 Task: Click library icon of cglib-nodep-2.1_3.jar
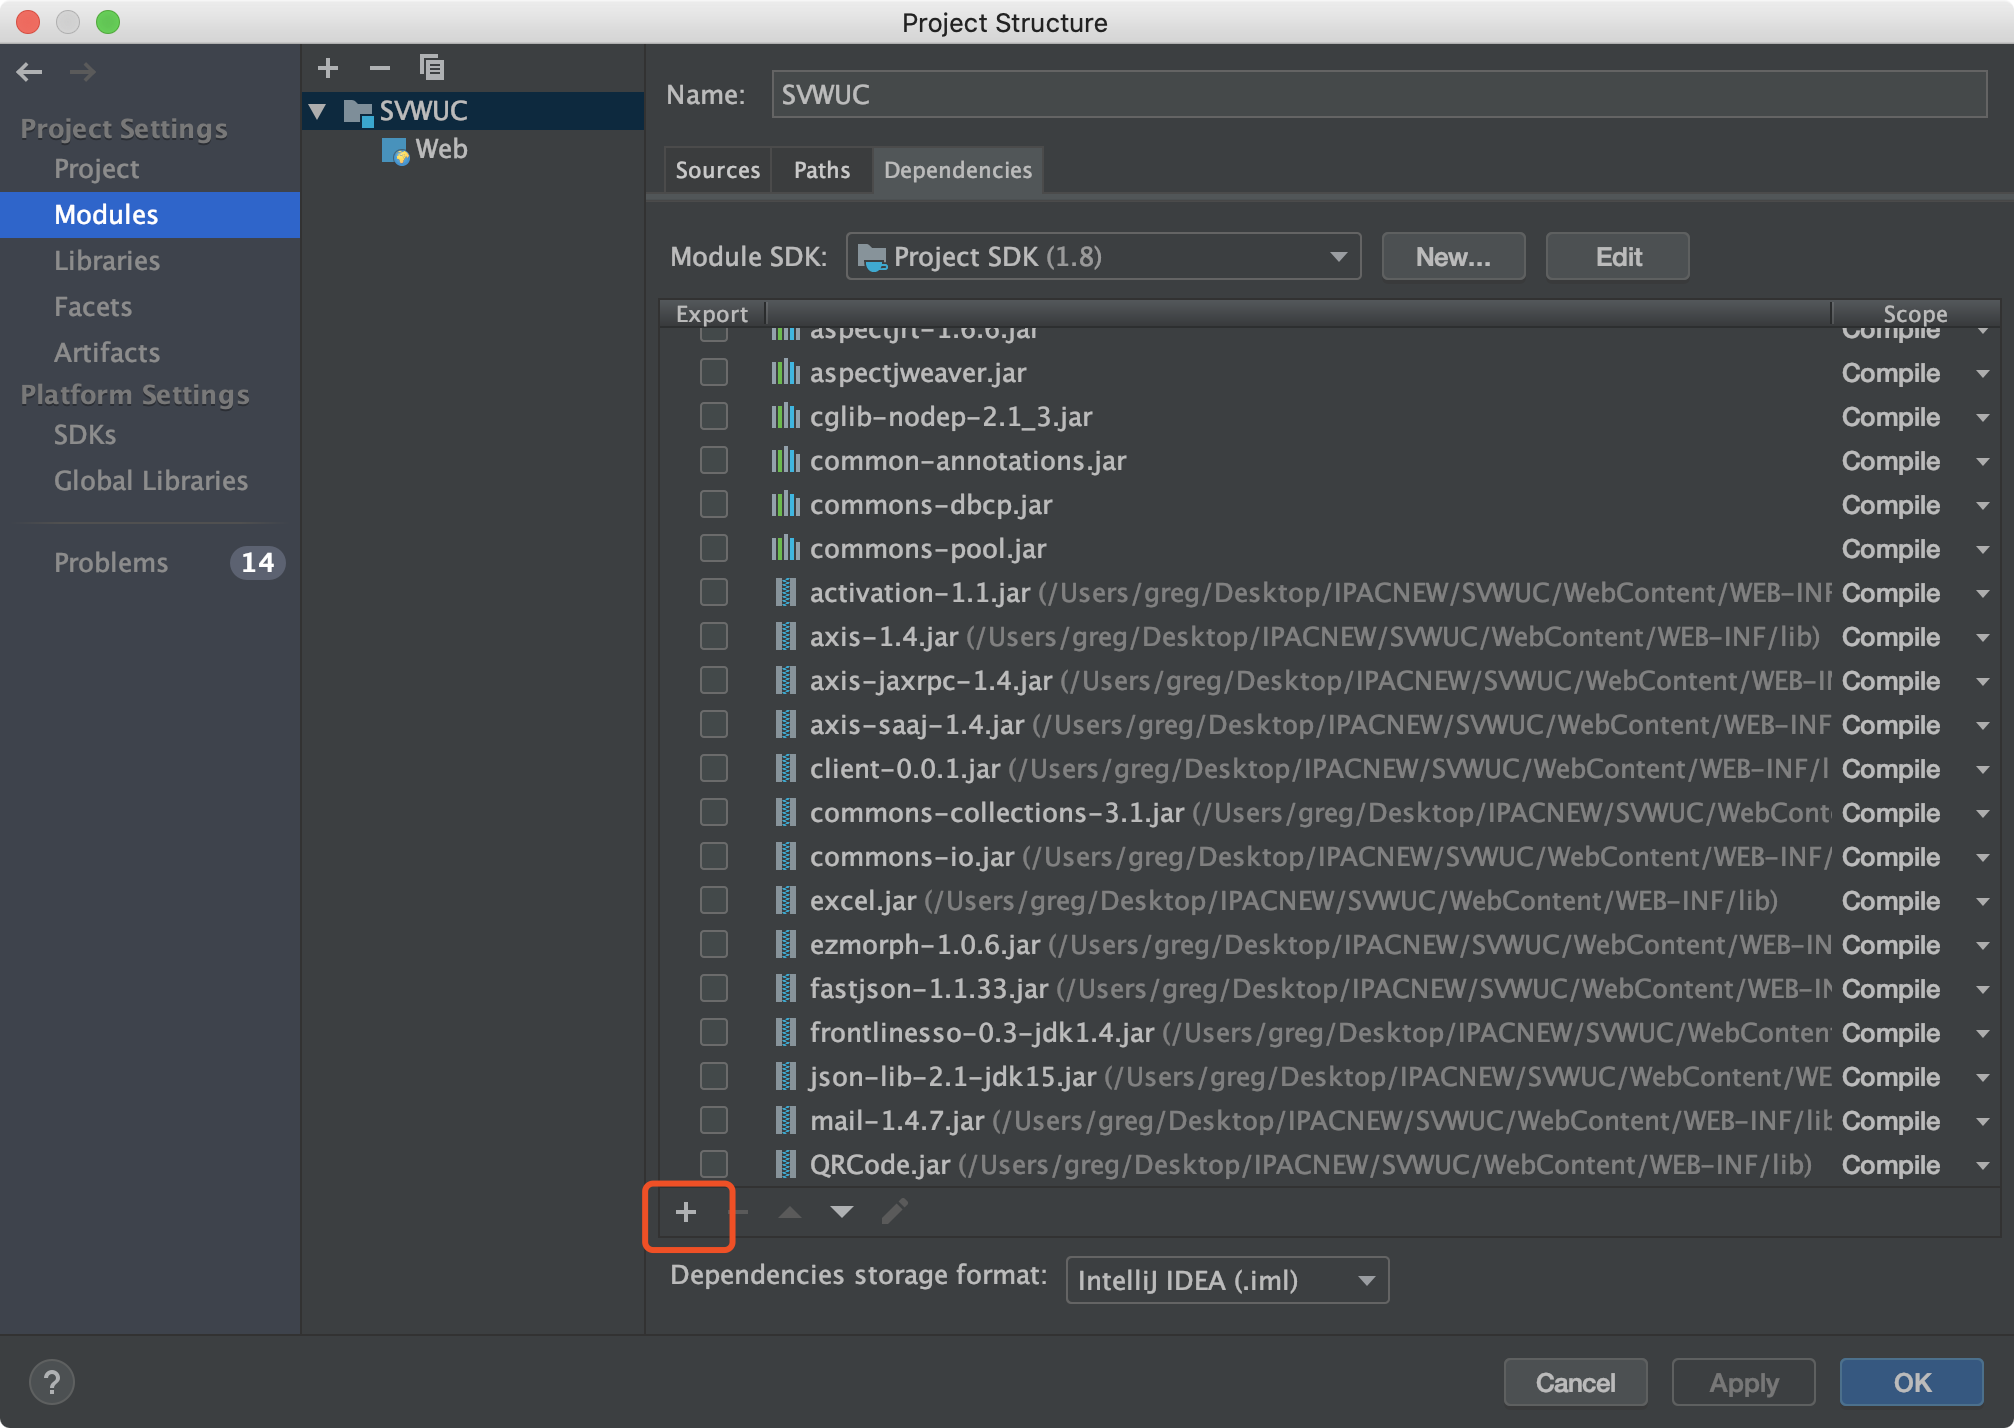(786, 417)
